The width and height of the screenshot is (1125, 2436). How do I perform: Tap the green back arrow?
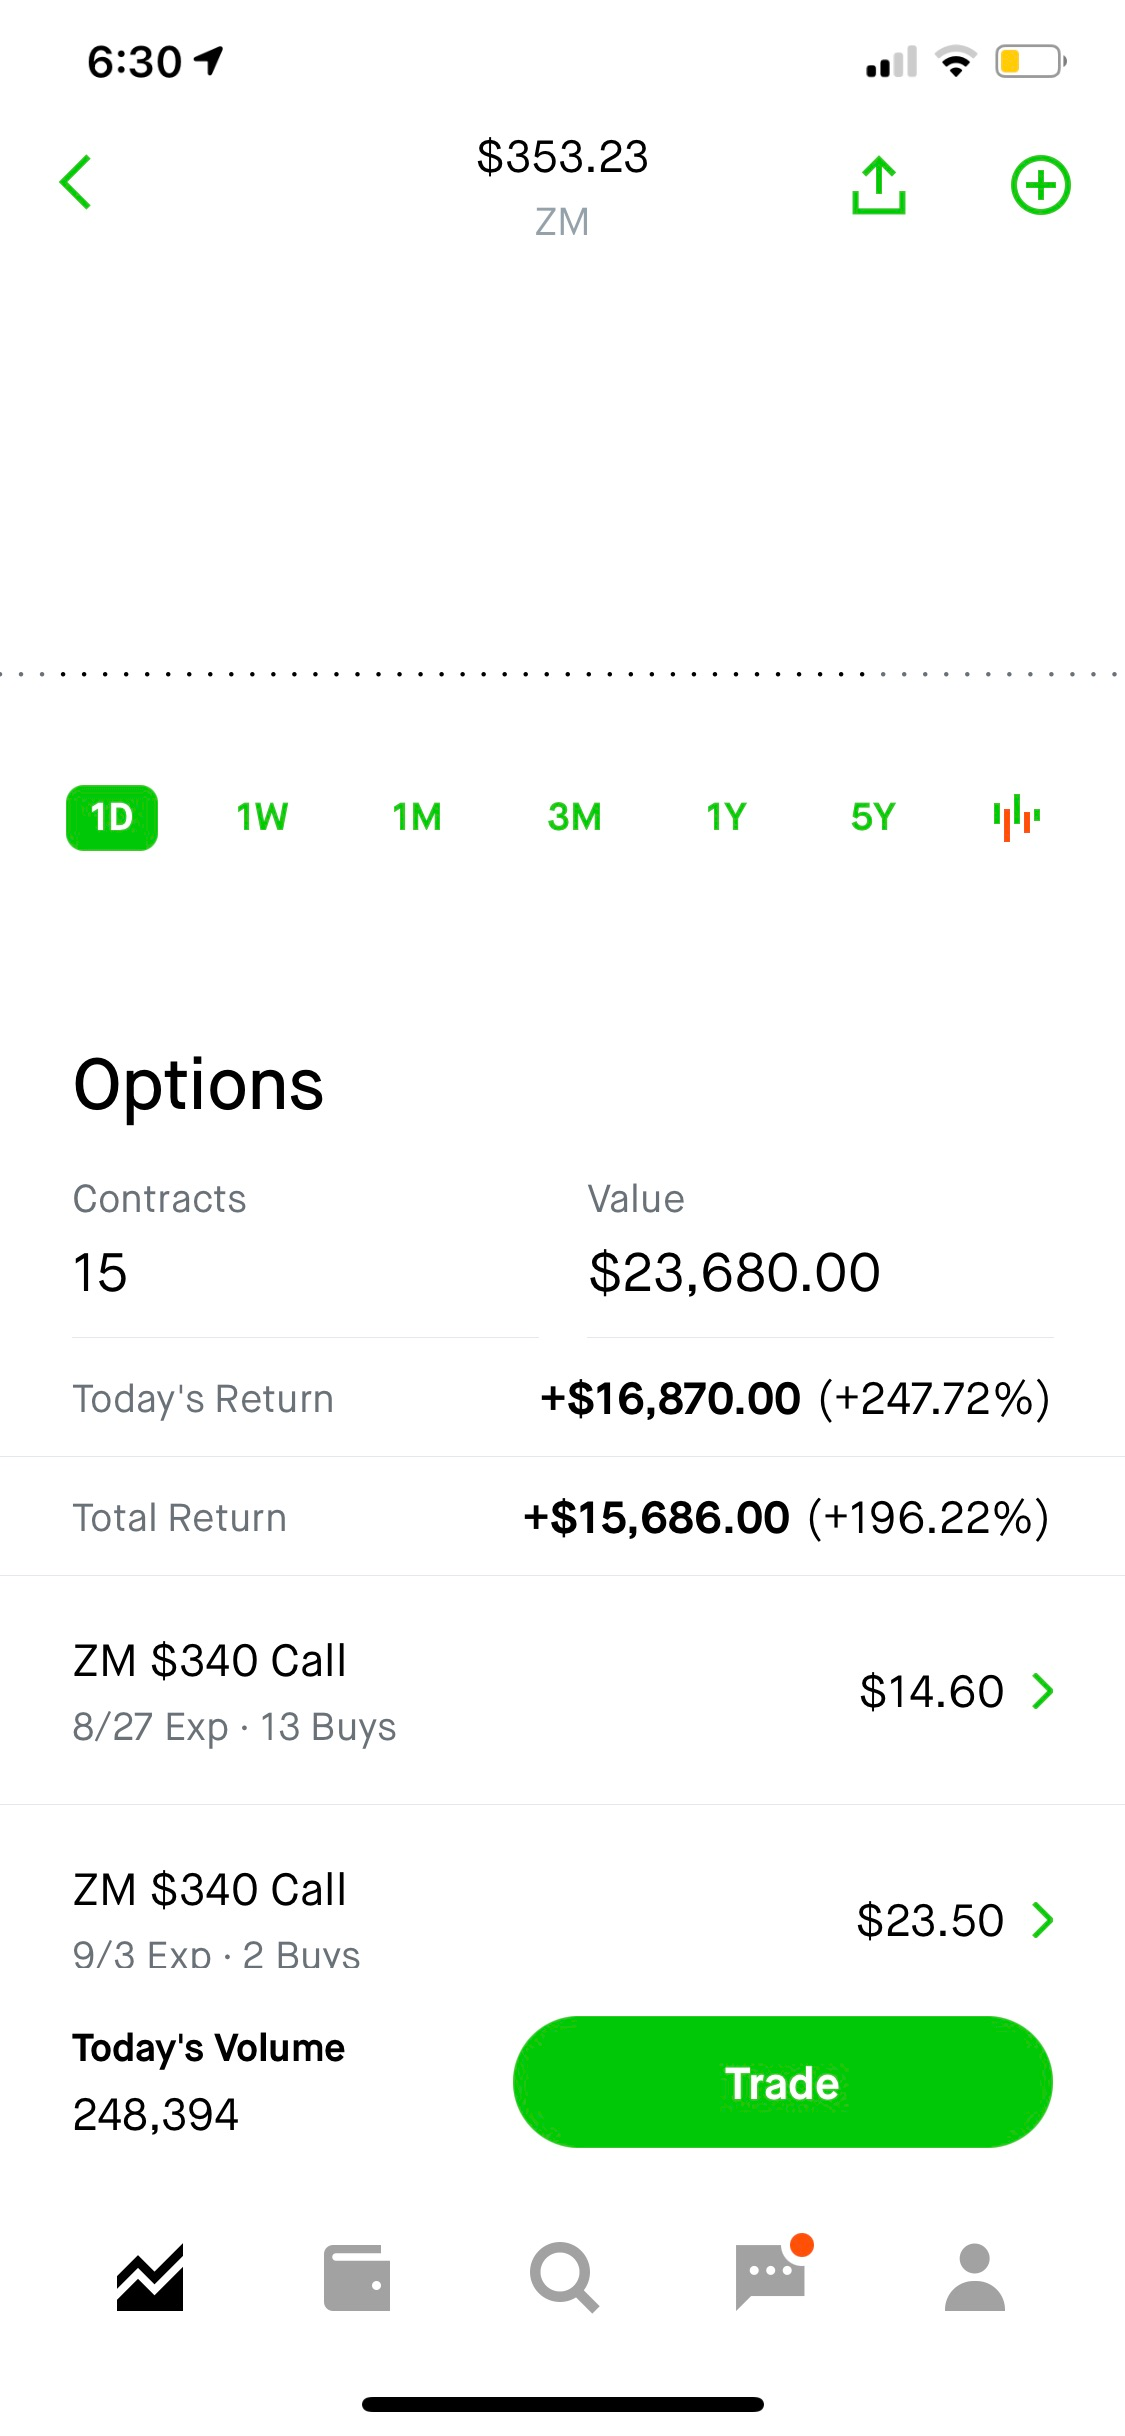[76, 183]
